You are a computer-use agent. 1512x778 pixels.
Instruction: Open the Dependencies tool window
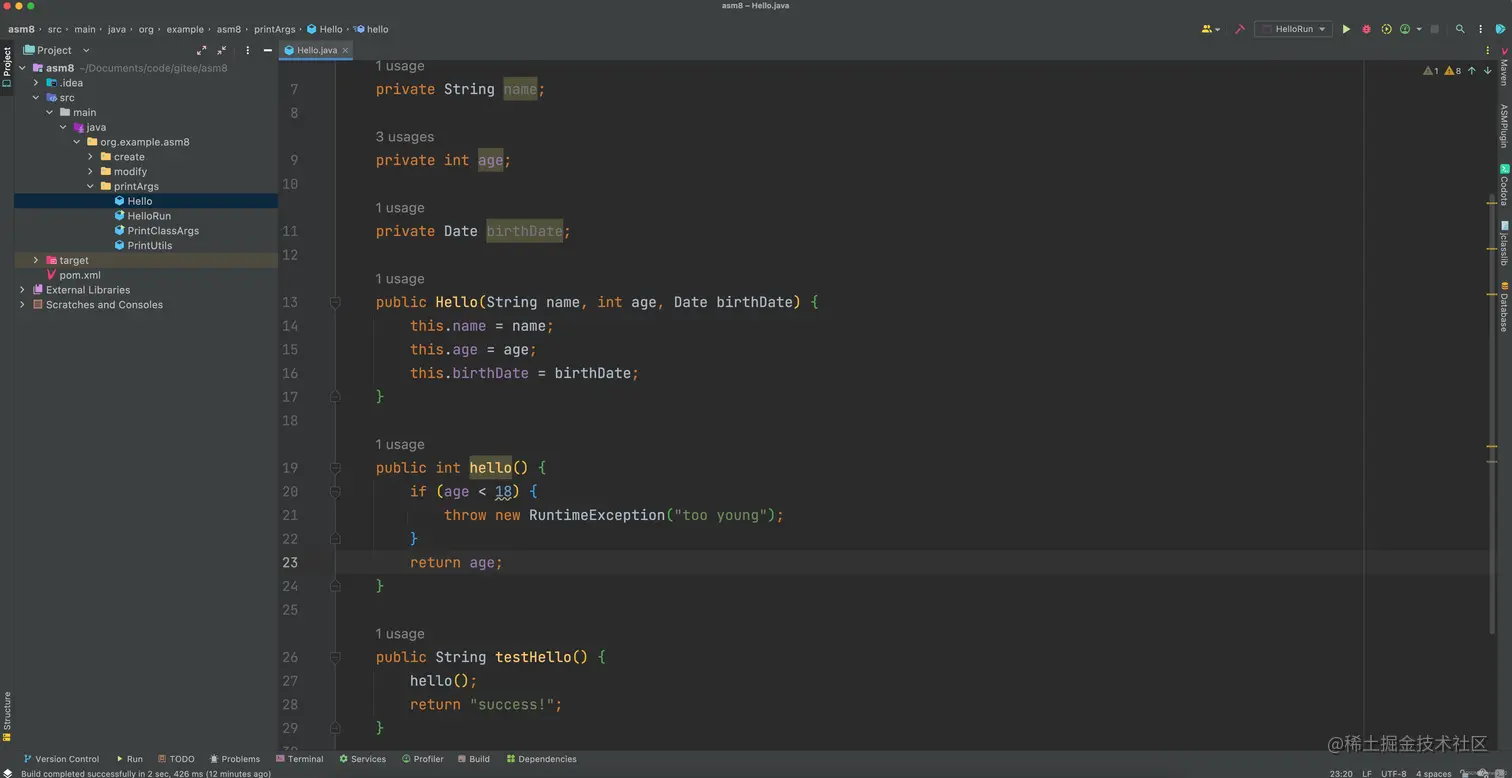(541, 759)
